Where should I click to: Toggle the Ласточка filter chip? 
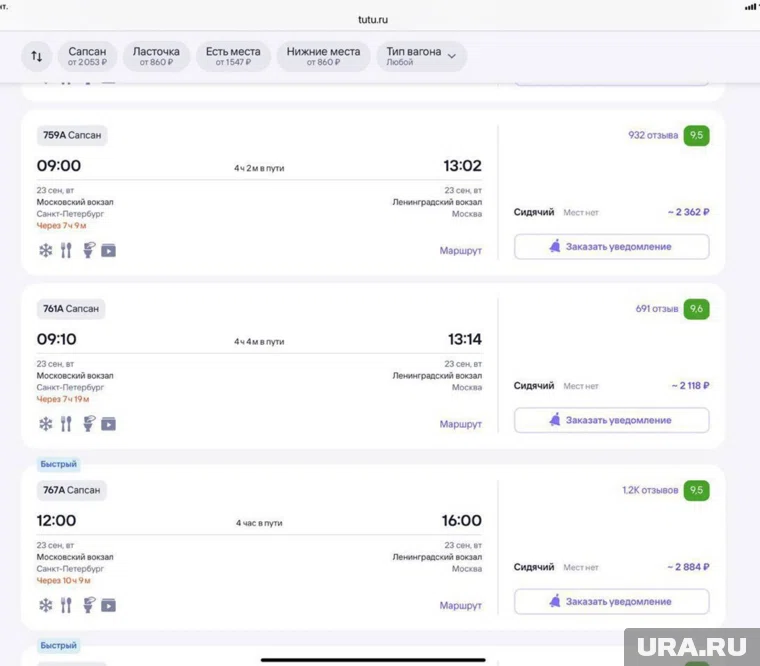pos(156,57)
